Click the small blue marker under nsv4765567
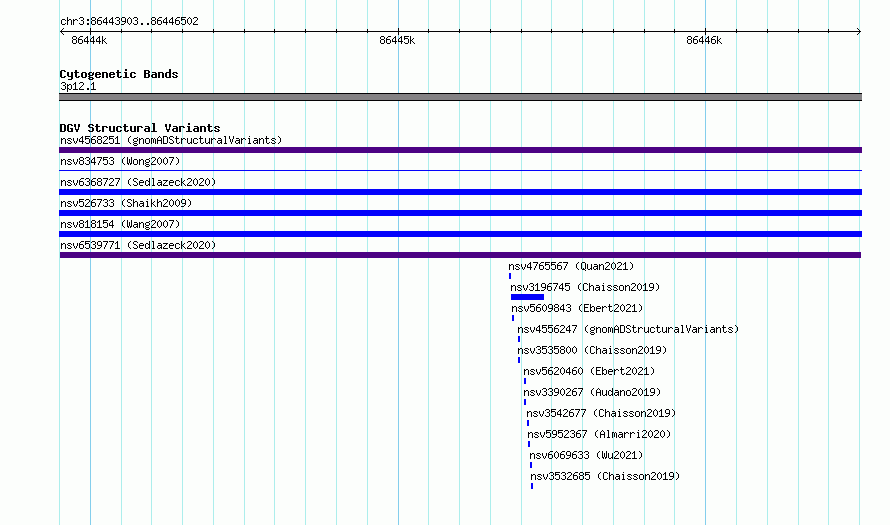The image size is (890, 525). pyautogui.click(x=510, y=276)
